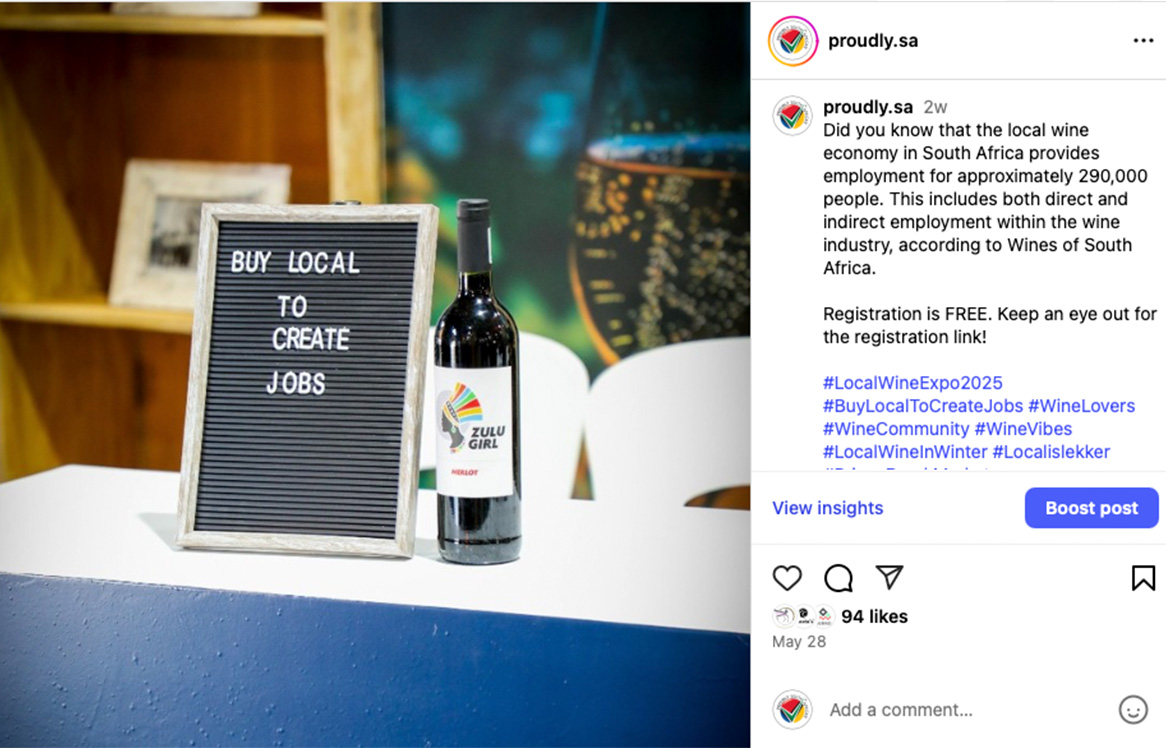Viewport: 1166px width, 748px height.
Task: Like the post with the heart icon
Action: tap(787, 578)
